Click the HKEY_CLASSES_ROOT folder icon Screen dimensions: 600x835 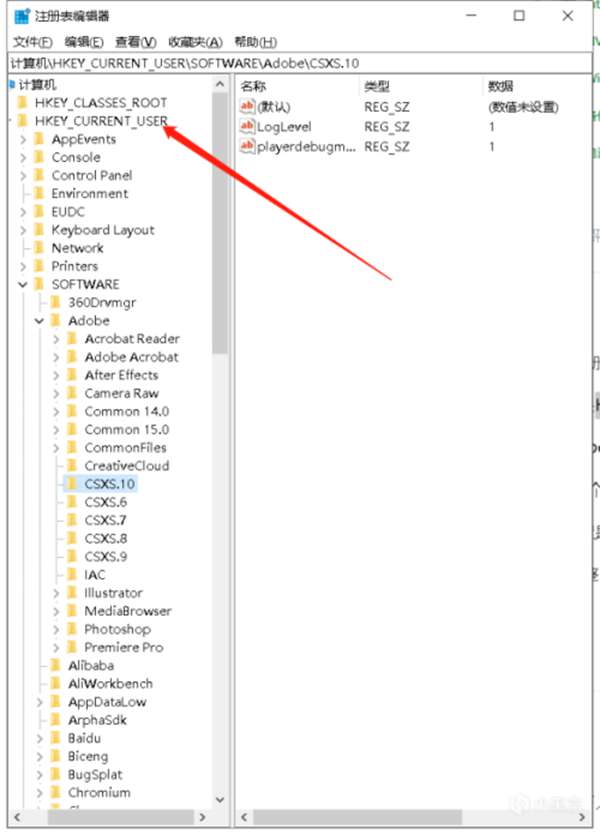pyautogui.click(x=23, y=103)
